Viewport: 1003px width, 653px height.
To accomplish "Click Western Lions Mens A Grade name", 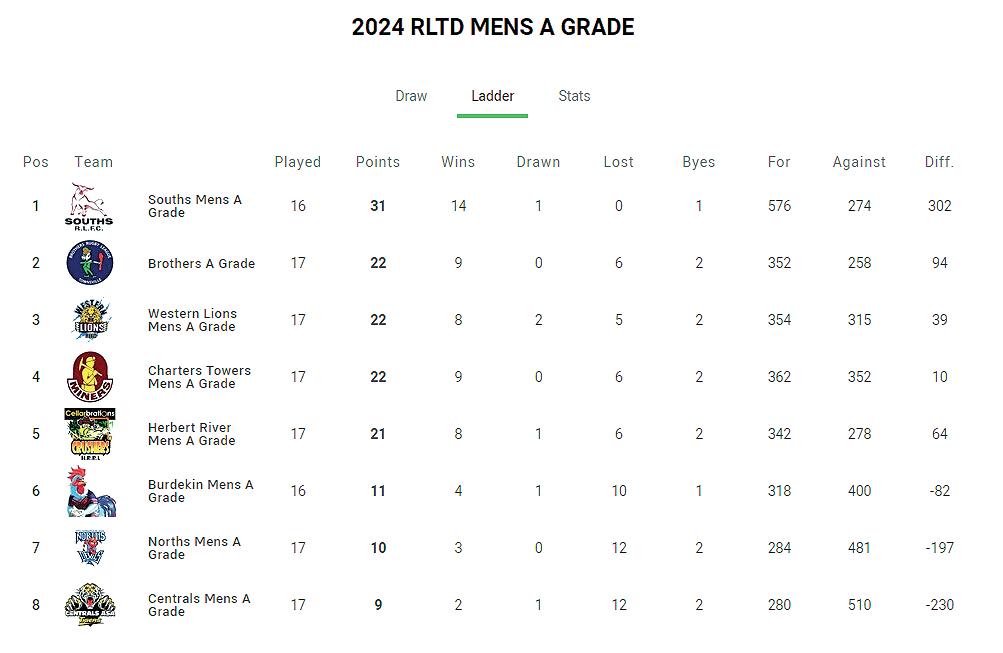I will pyautogui.click(x=192, y=320).
